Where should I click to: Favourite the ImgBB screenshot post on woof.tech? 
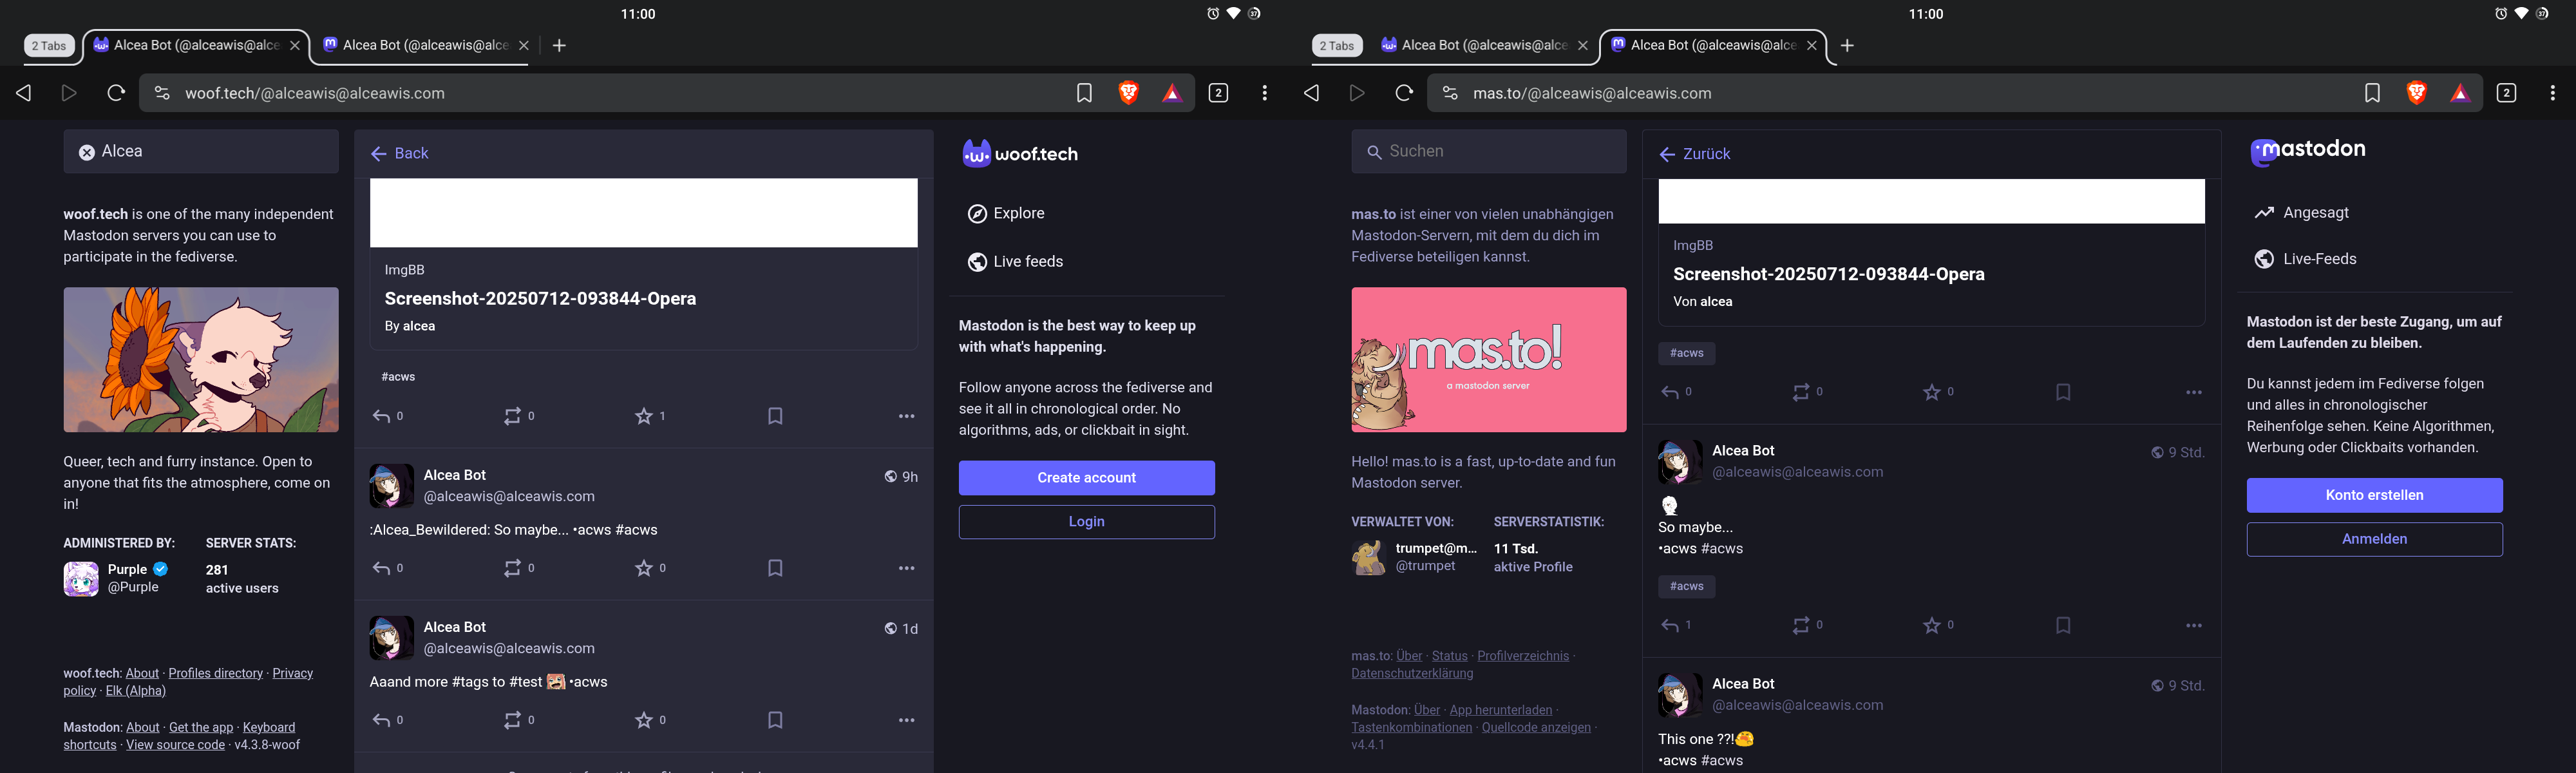[x=644, y=416]
